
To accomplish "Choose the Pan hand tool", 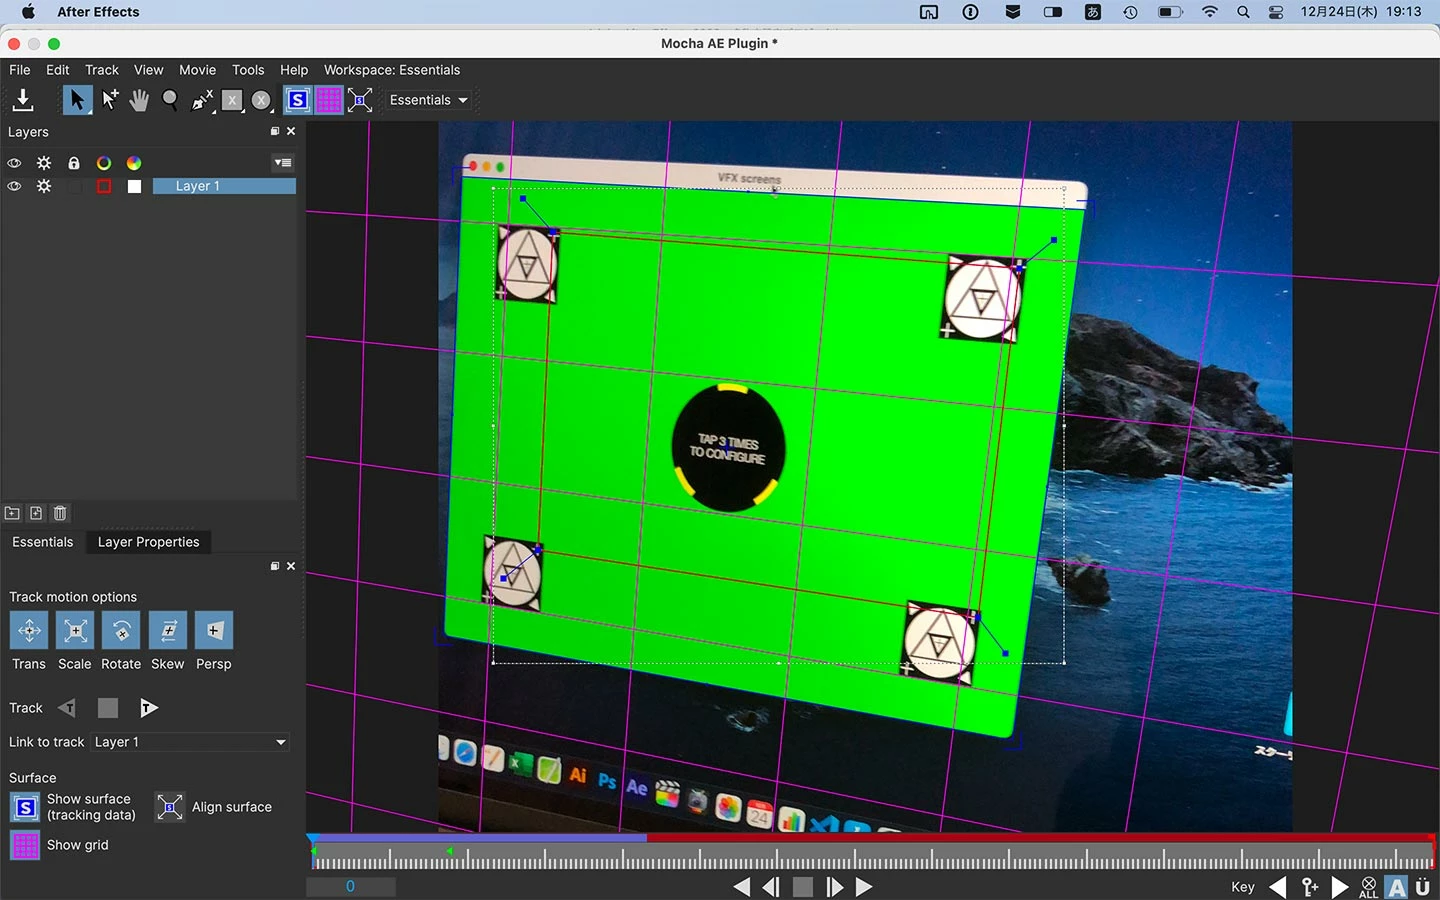I will coord(139,100).
